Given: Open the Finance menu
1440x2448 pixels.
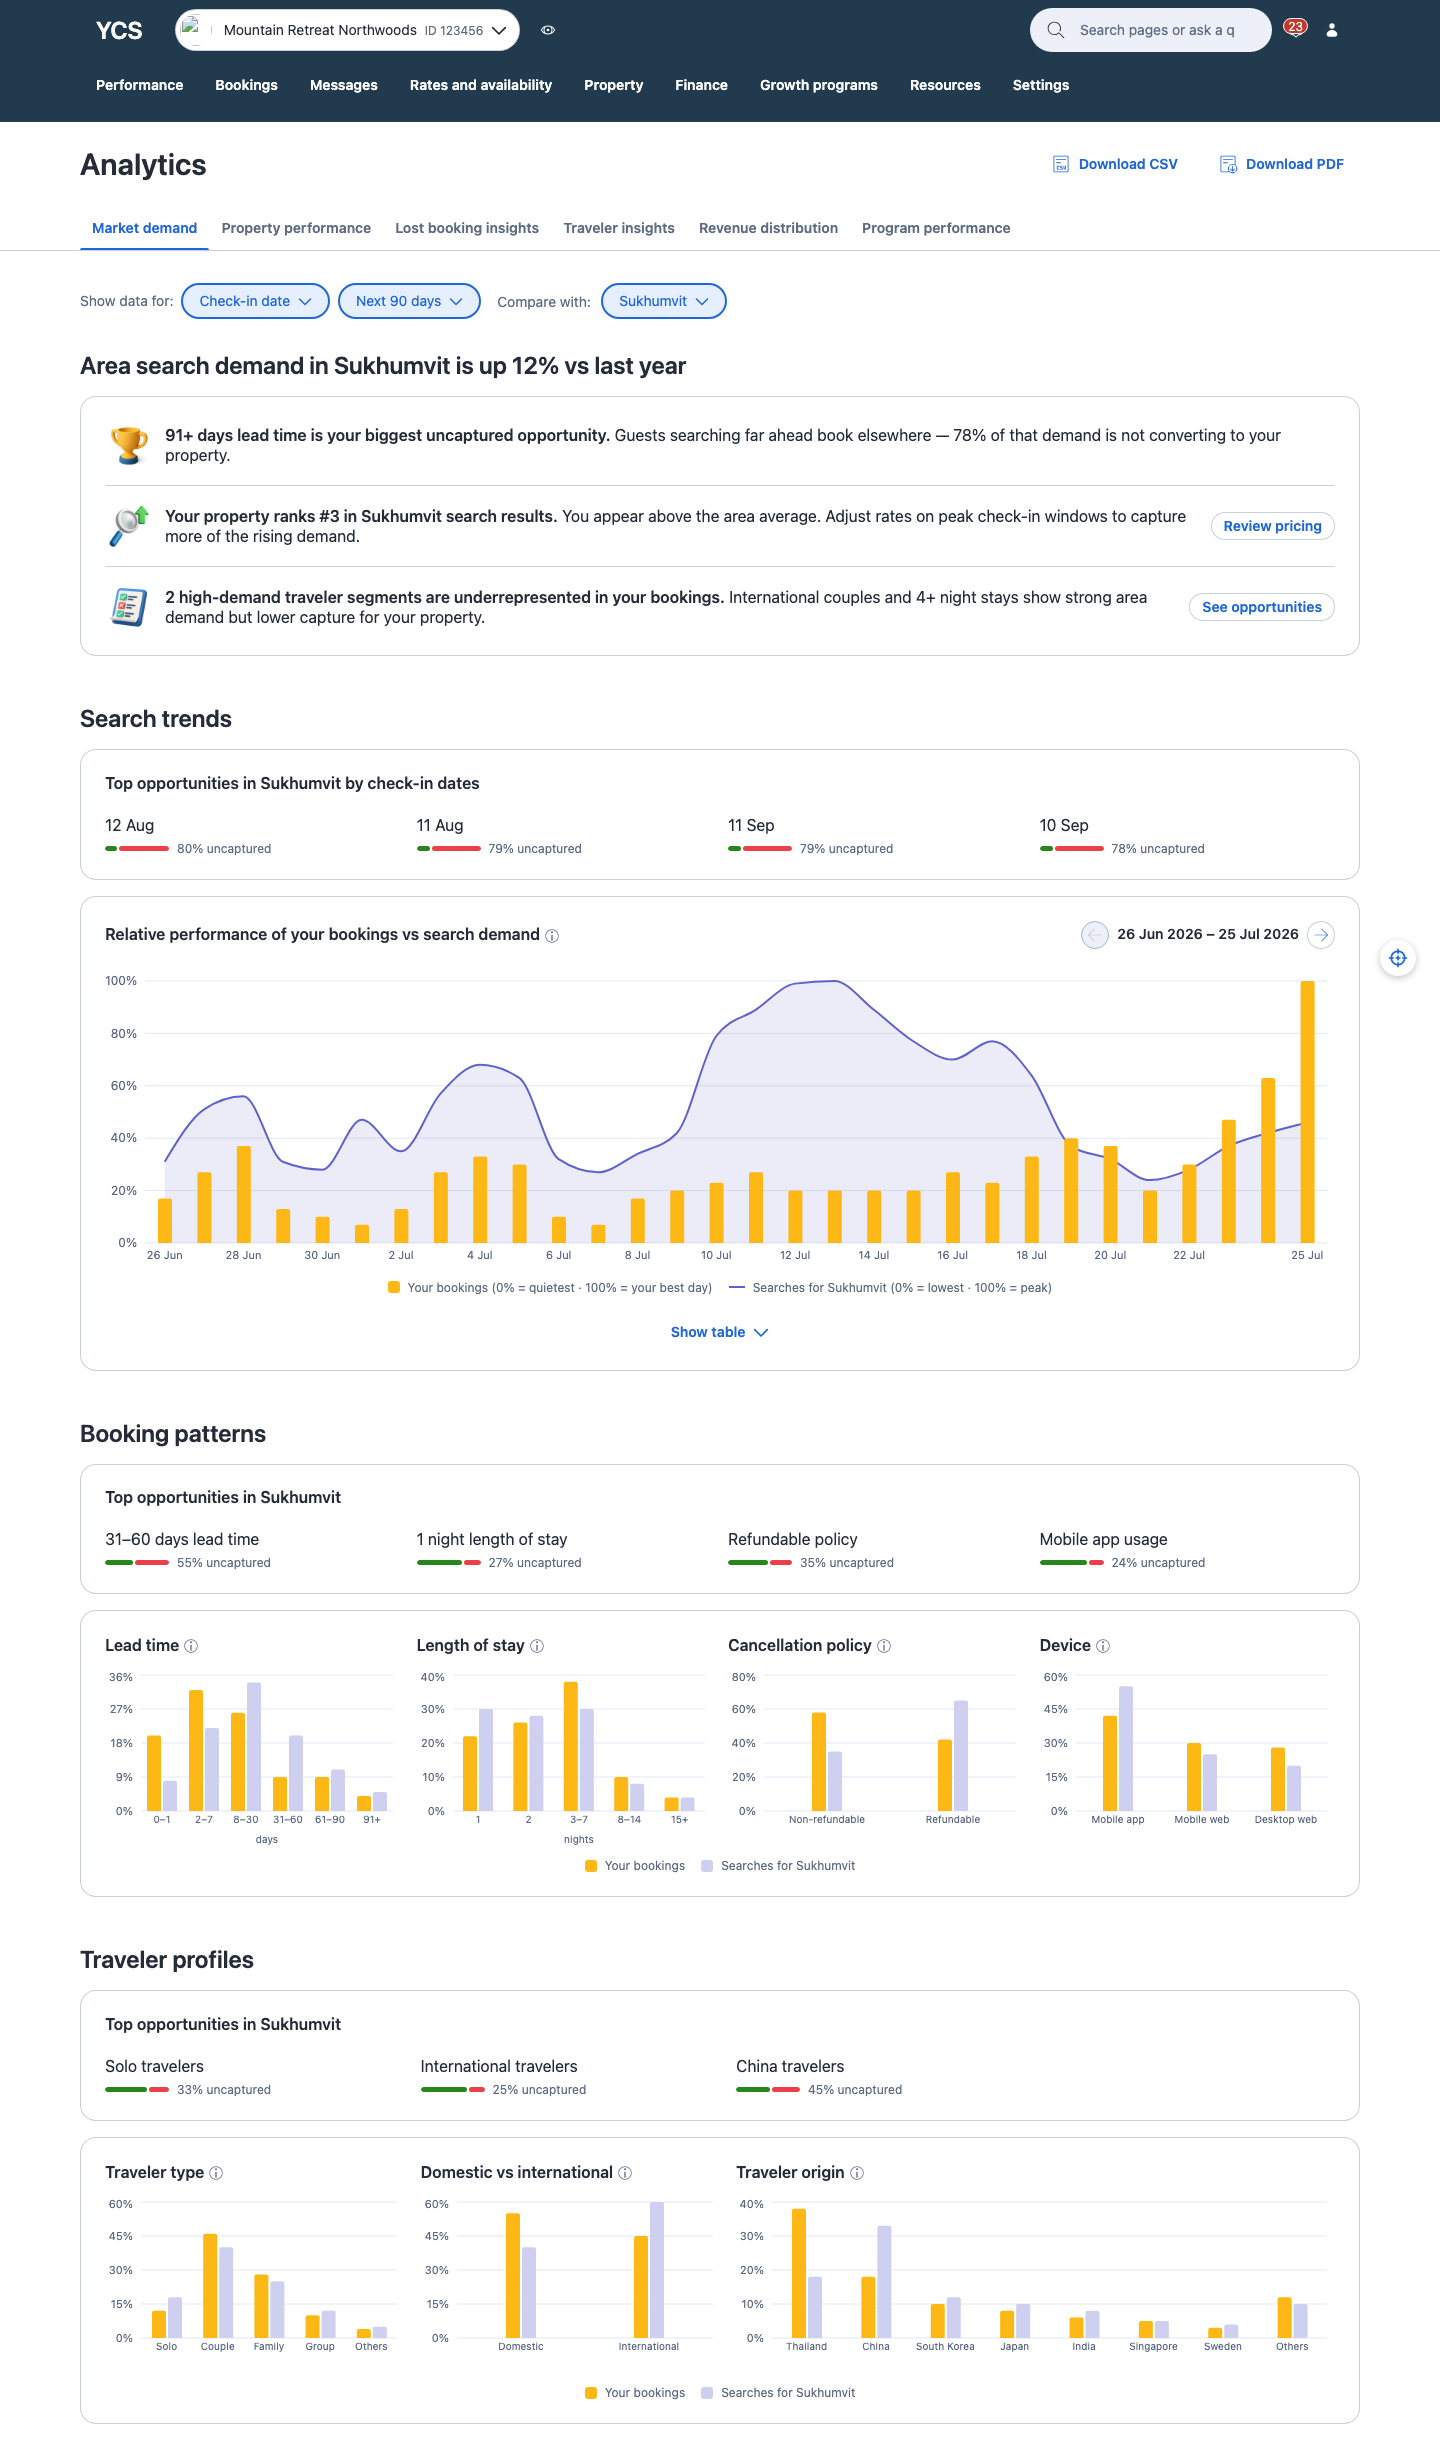Looking at the screenshot, I should [x=701, y=85].
